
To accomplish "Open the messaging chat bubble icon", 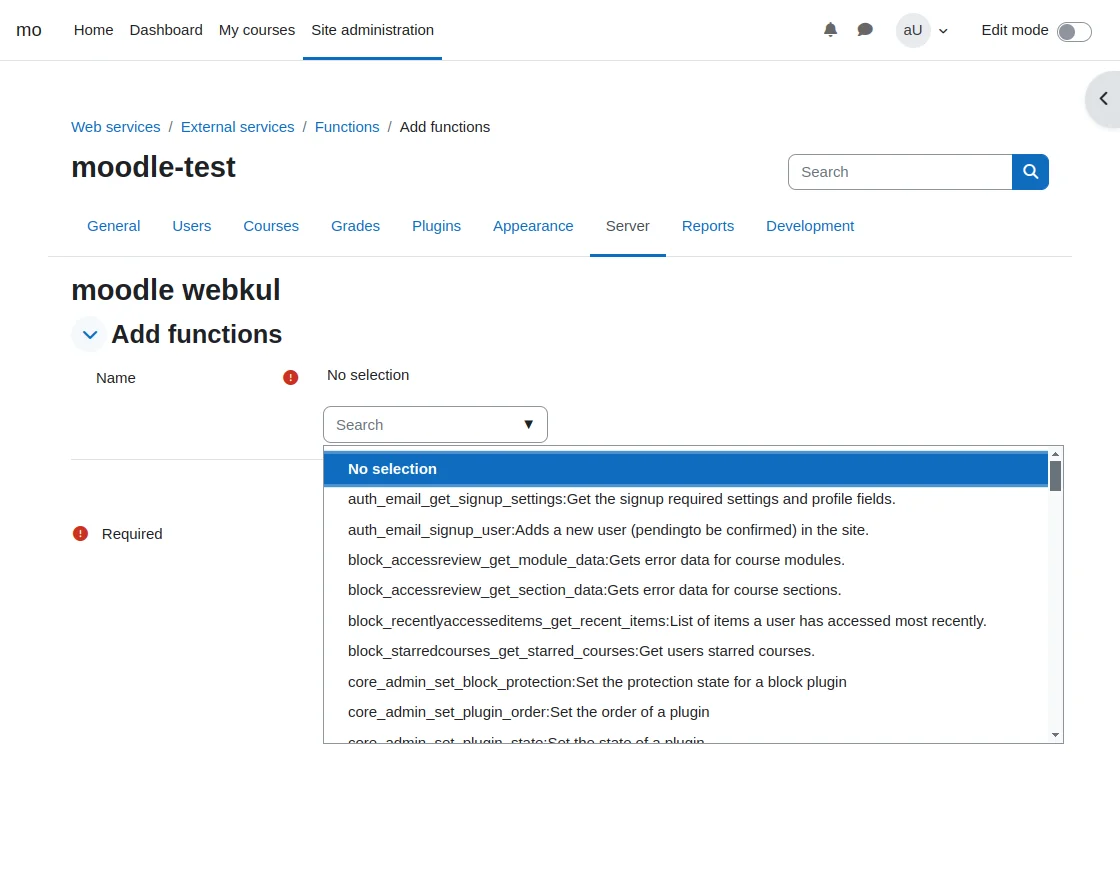I will point(865,30).
